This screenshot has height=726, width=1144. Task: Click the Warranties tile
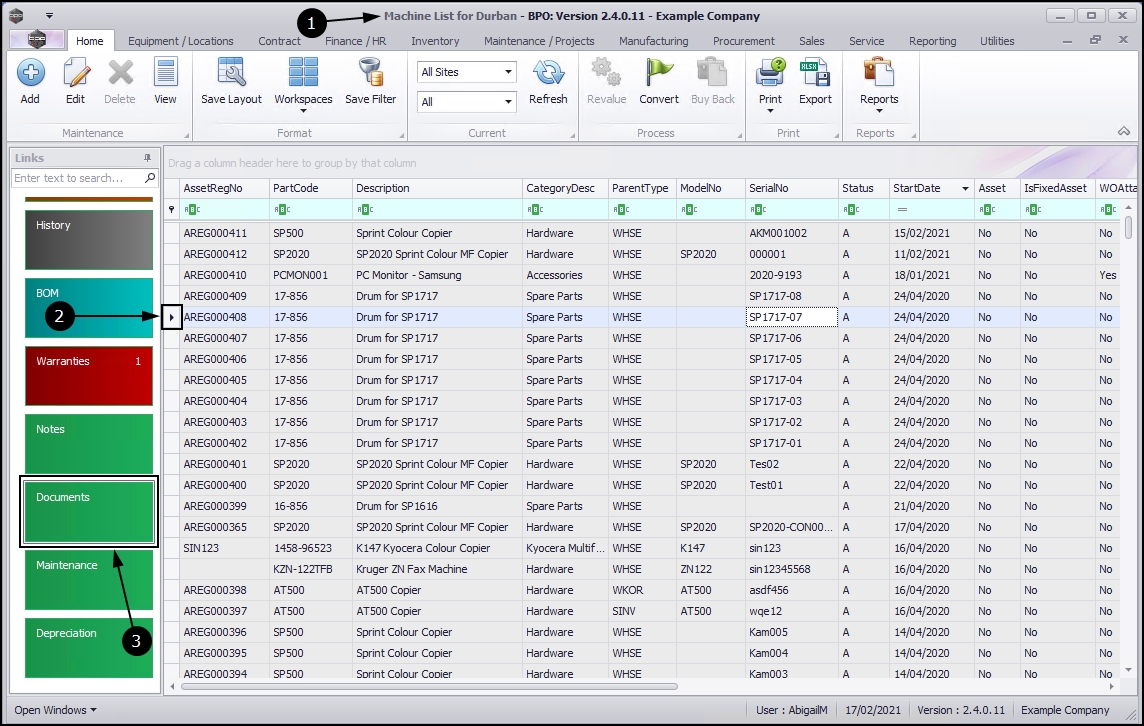(x=88, y=376)
